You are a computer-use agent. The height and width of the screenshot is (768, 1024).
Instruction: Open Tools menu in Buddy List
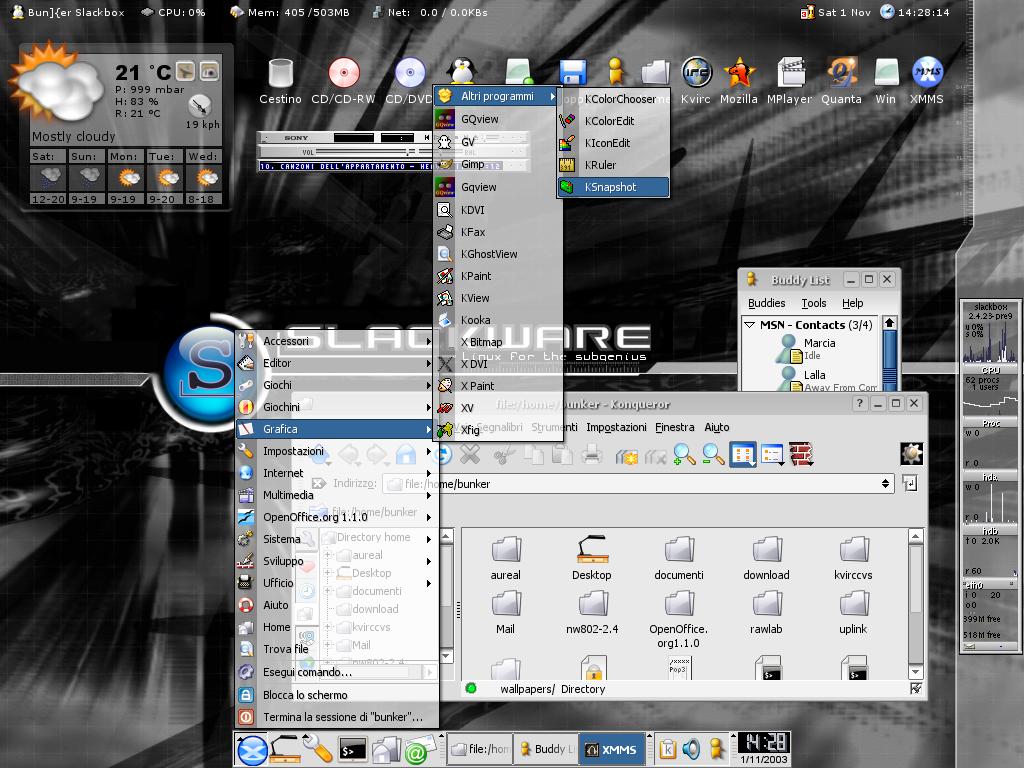(814, 303)
